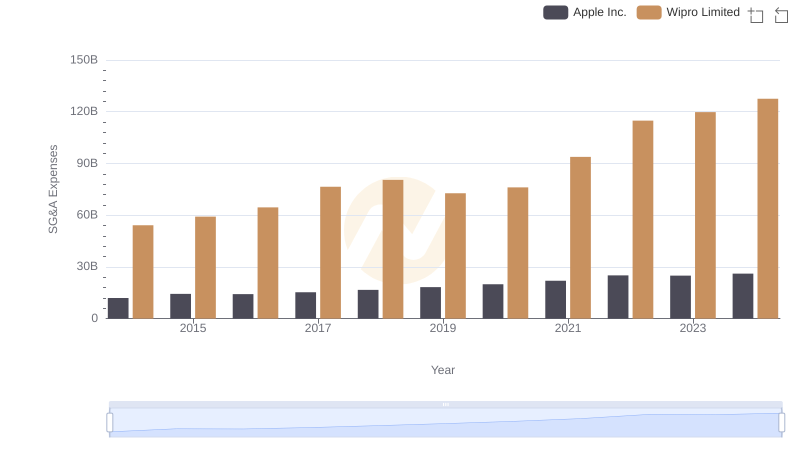Click the Apple Inc. bar for 2023
The image size is (800, 461).
tap(681, 297)
